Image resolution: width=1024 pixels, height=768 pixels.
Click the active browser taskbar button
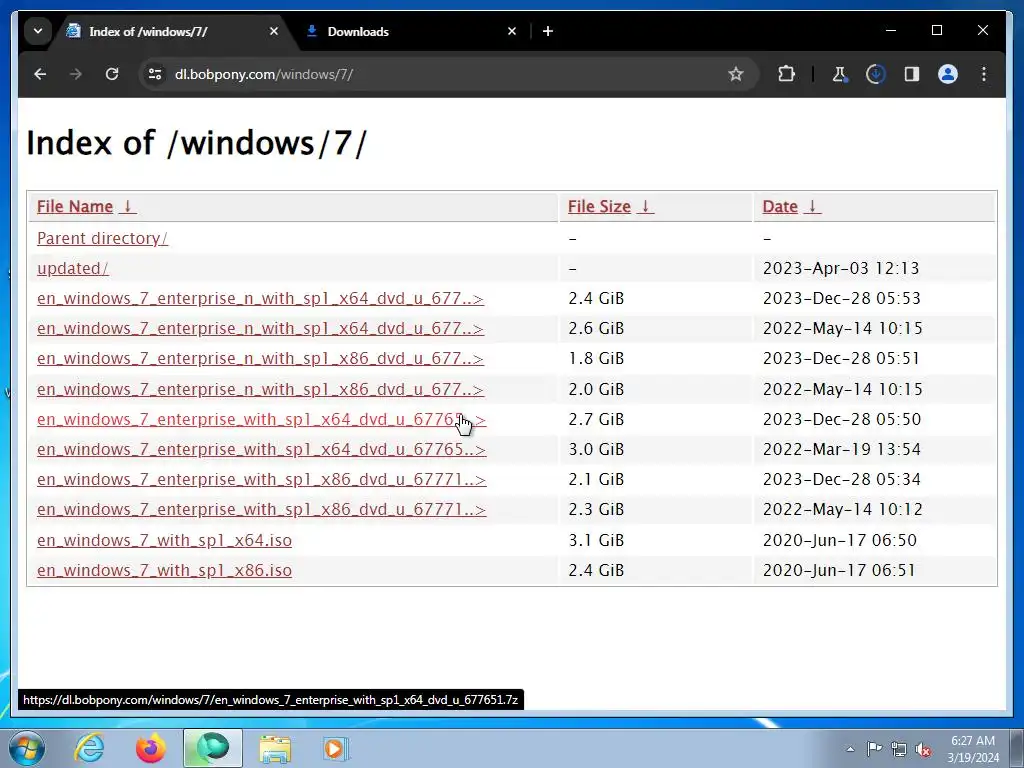pos(213,748)
